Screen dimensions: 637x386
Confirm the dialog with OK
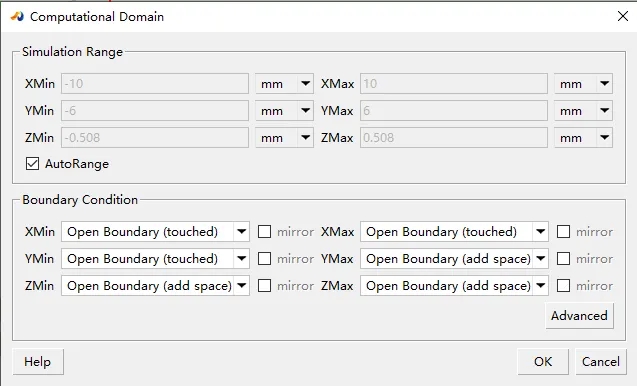543,362
